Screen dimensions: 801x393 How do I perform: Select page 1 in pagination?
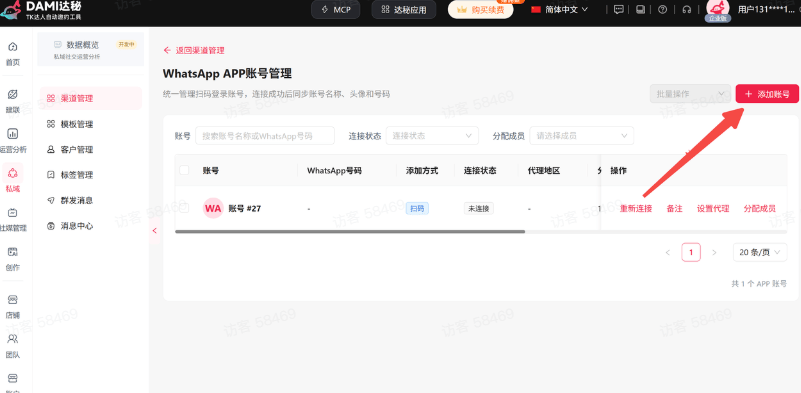(691, 252)
